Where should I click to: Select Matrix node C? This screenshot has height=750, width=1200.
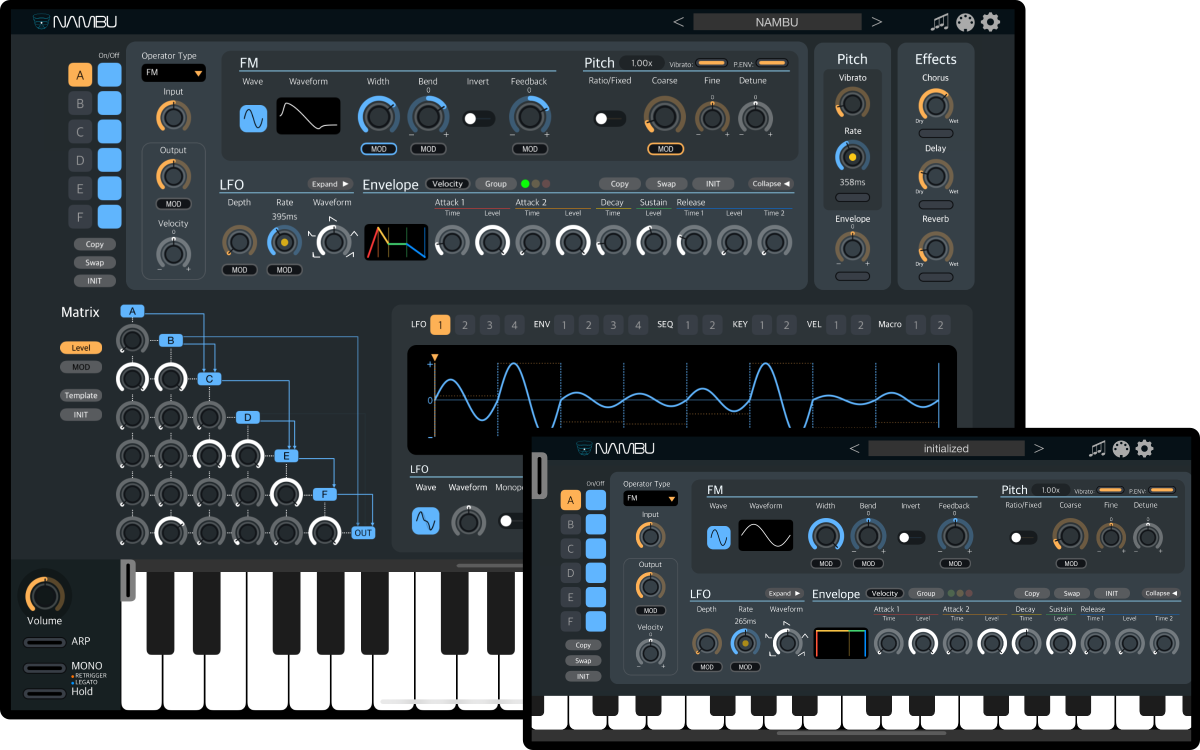click(209, 378)
